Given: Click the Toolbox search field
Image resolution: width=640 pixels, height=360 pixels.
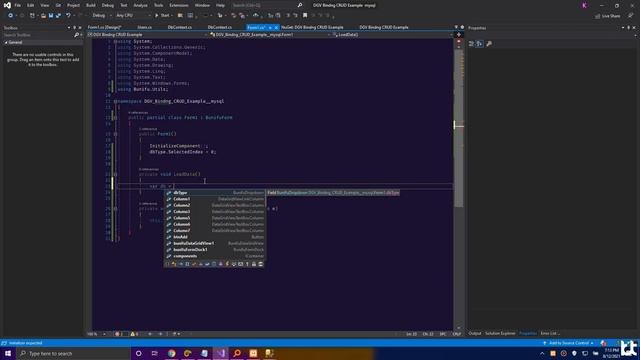Looking at the screenshot, I should click(x=39, y=35).
